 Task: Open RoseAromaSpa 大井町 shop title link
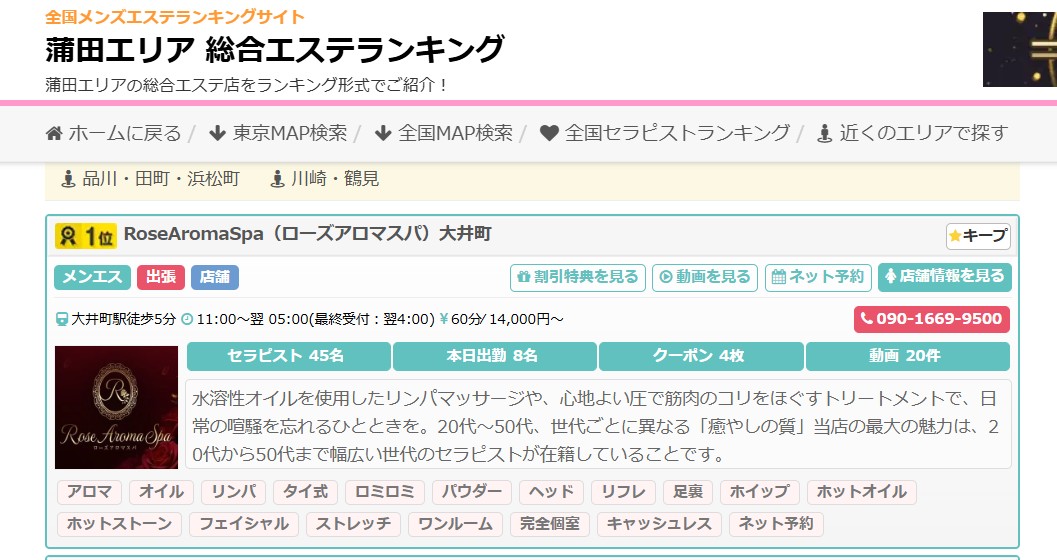307,234
